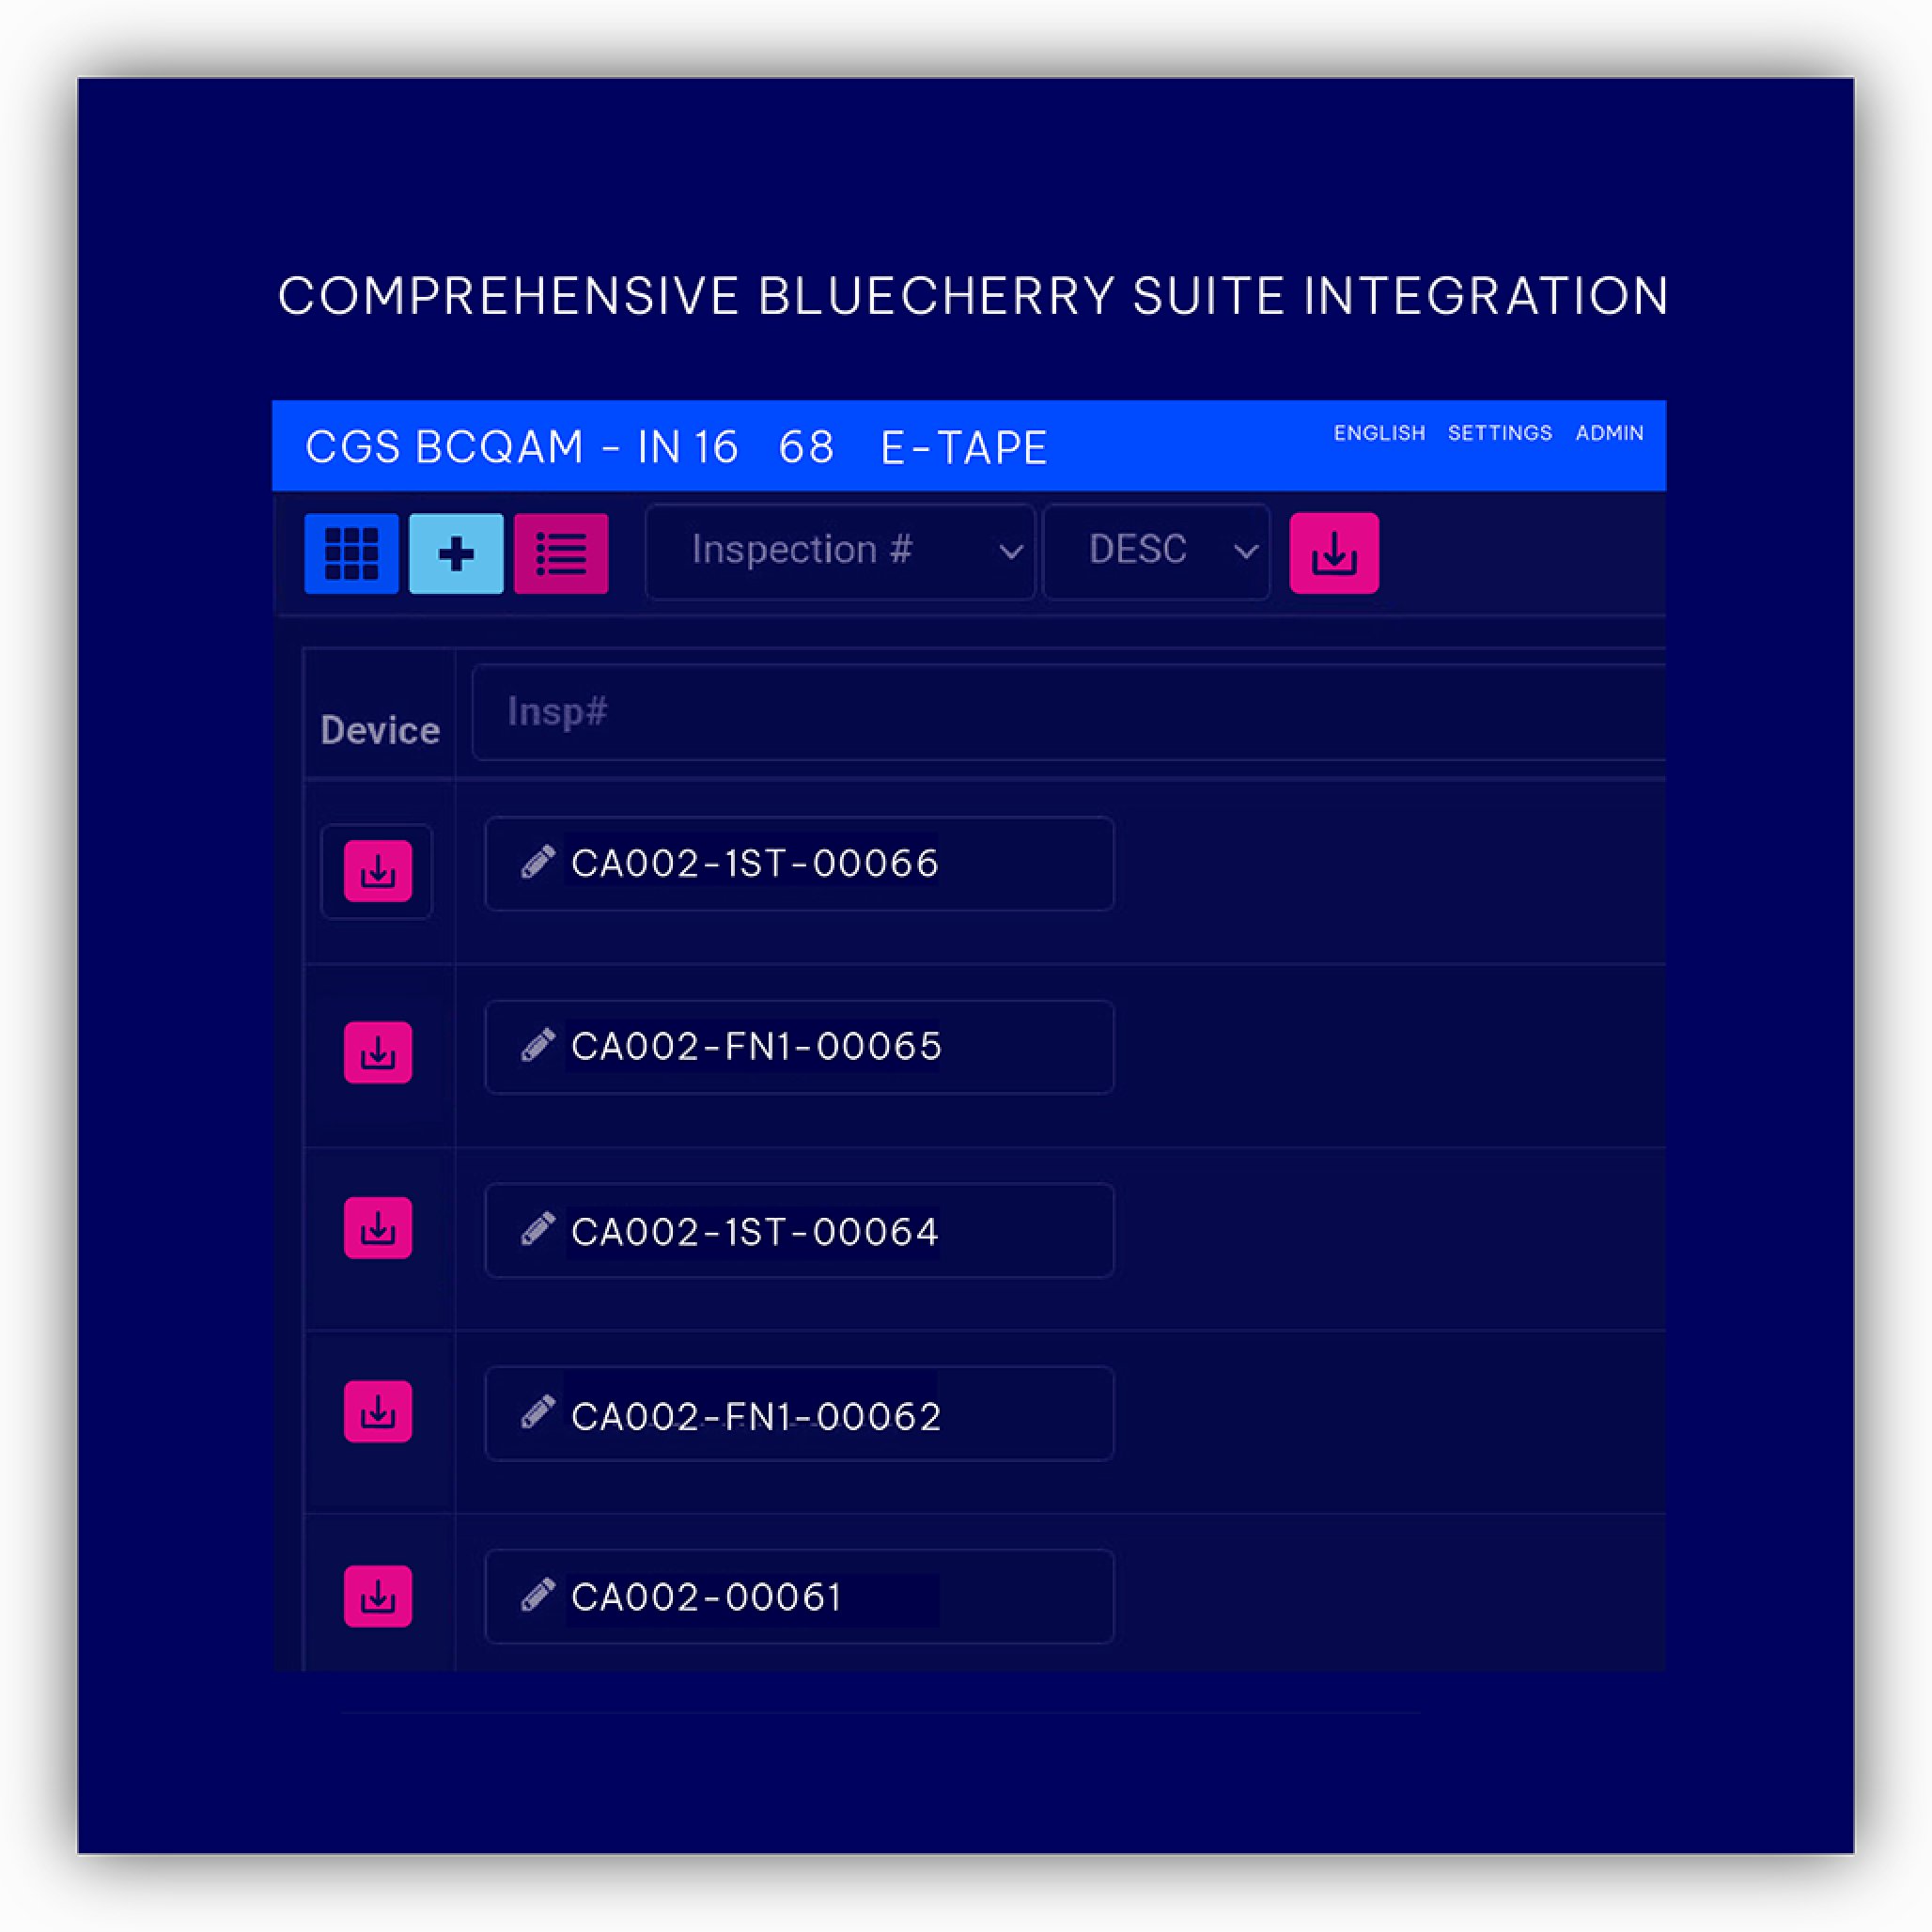Click the download icon beside CA002-1ST-00064
Screen dimensions: 1932x1932
pos(377,1228)
